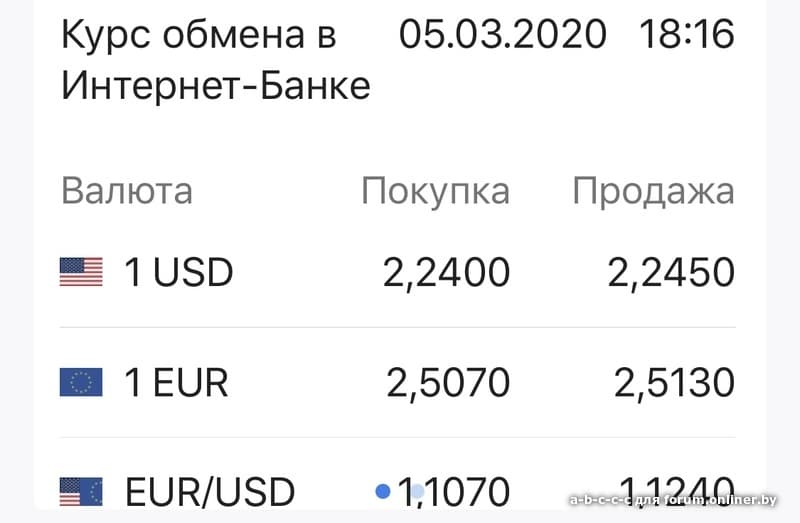This screenshot has width=800, height=523.
Task: Click the USD sell rate 2,2450
Action: [x=671, y=272]
